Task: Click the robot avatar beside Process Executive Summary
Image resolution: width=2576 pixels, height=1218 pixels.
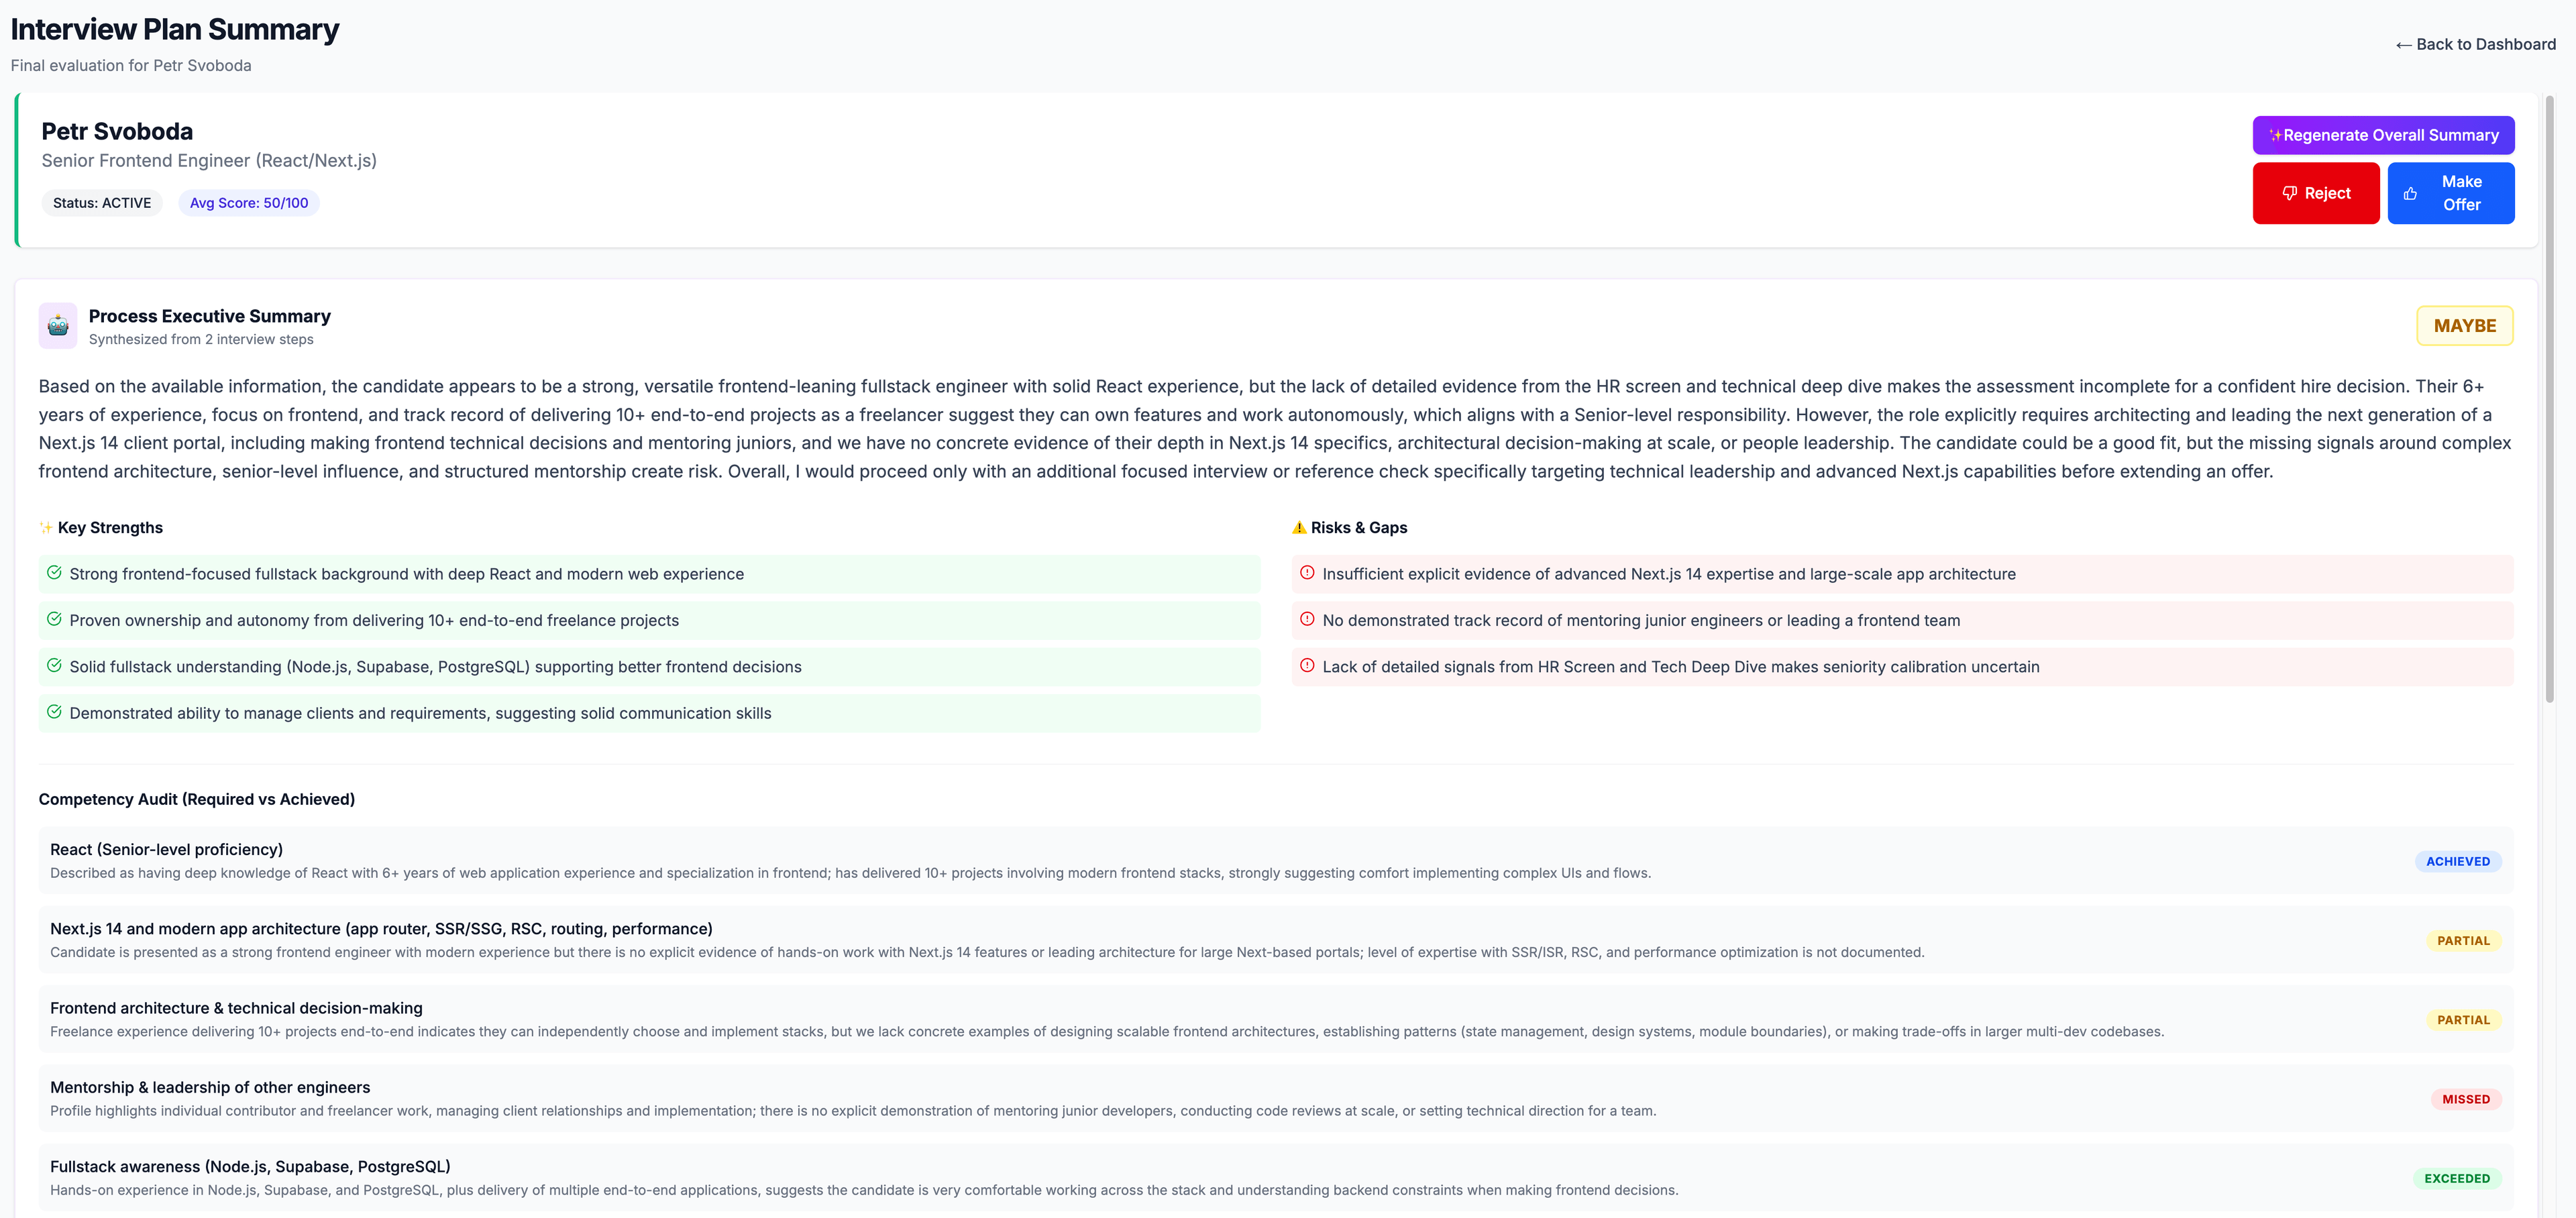Action: click(x=58, y=325)
